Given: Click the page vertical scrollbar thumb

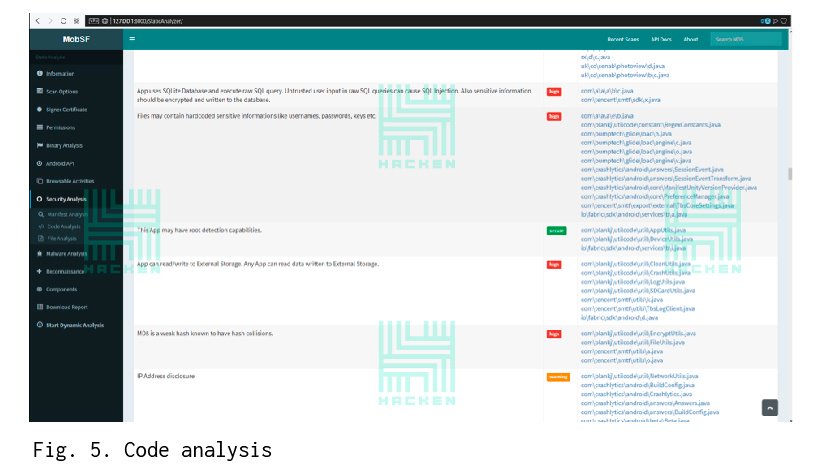Looking at the screenshot, I should (790, 174).
